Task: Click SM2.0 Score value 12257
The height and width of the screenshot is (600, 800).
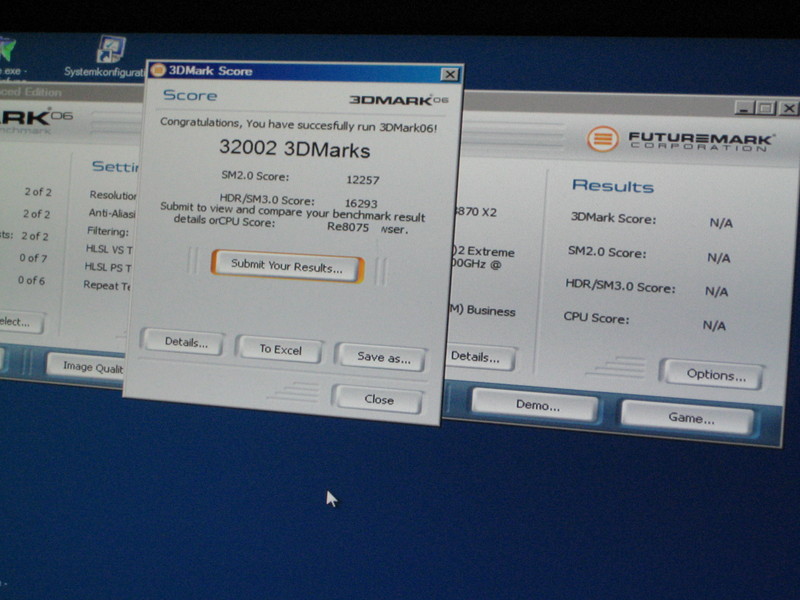Action: pos(363,180)
